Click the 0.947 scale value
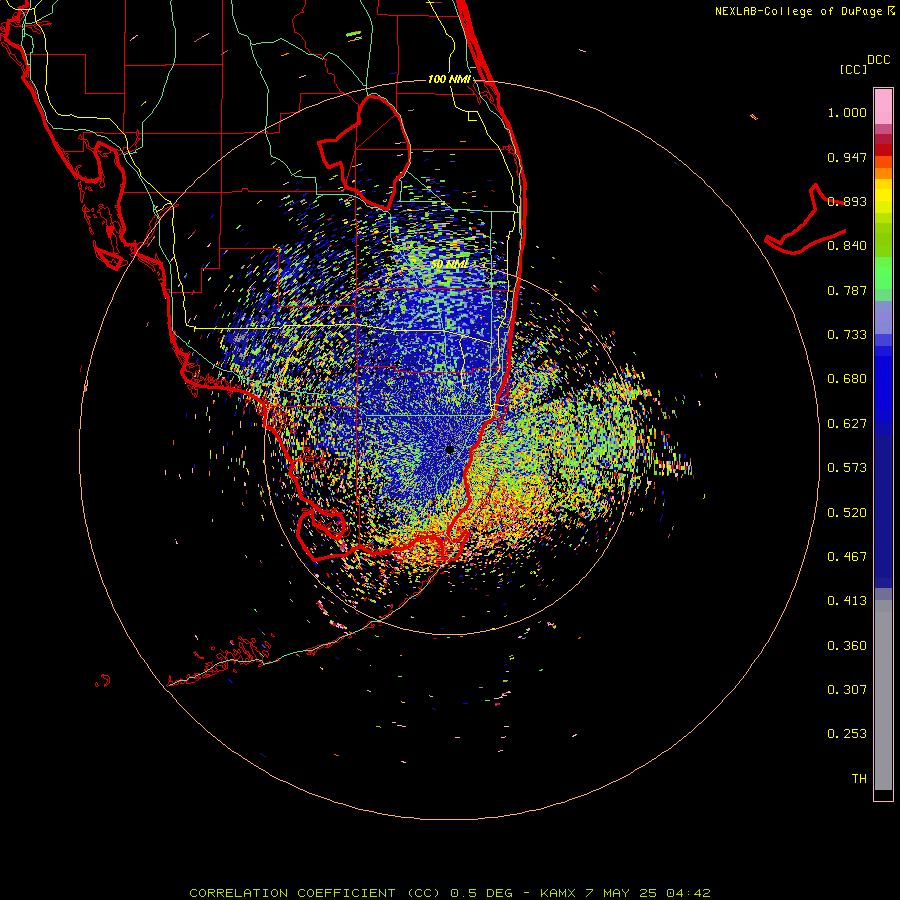Viewport: 900px width, 900px height. click(847, 157)
